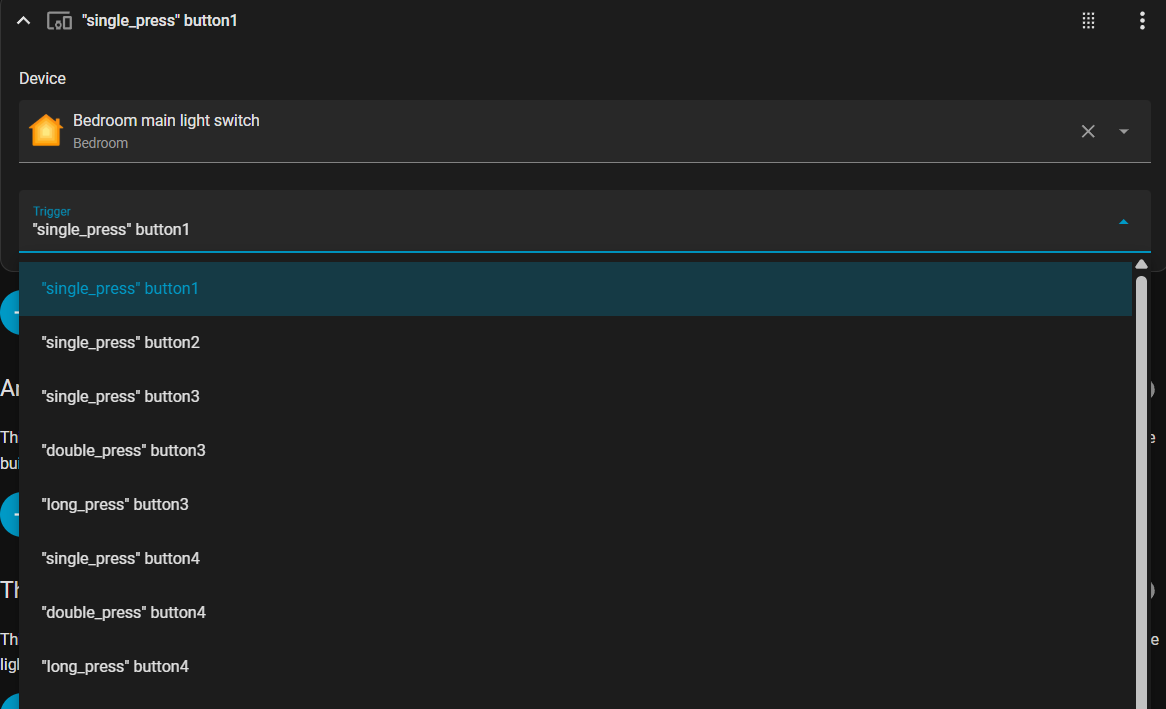Pick "double_press" button4 from list
1166x709 pixels.
coord(123,613)
